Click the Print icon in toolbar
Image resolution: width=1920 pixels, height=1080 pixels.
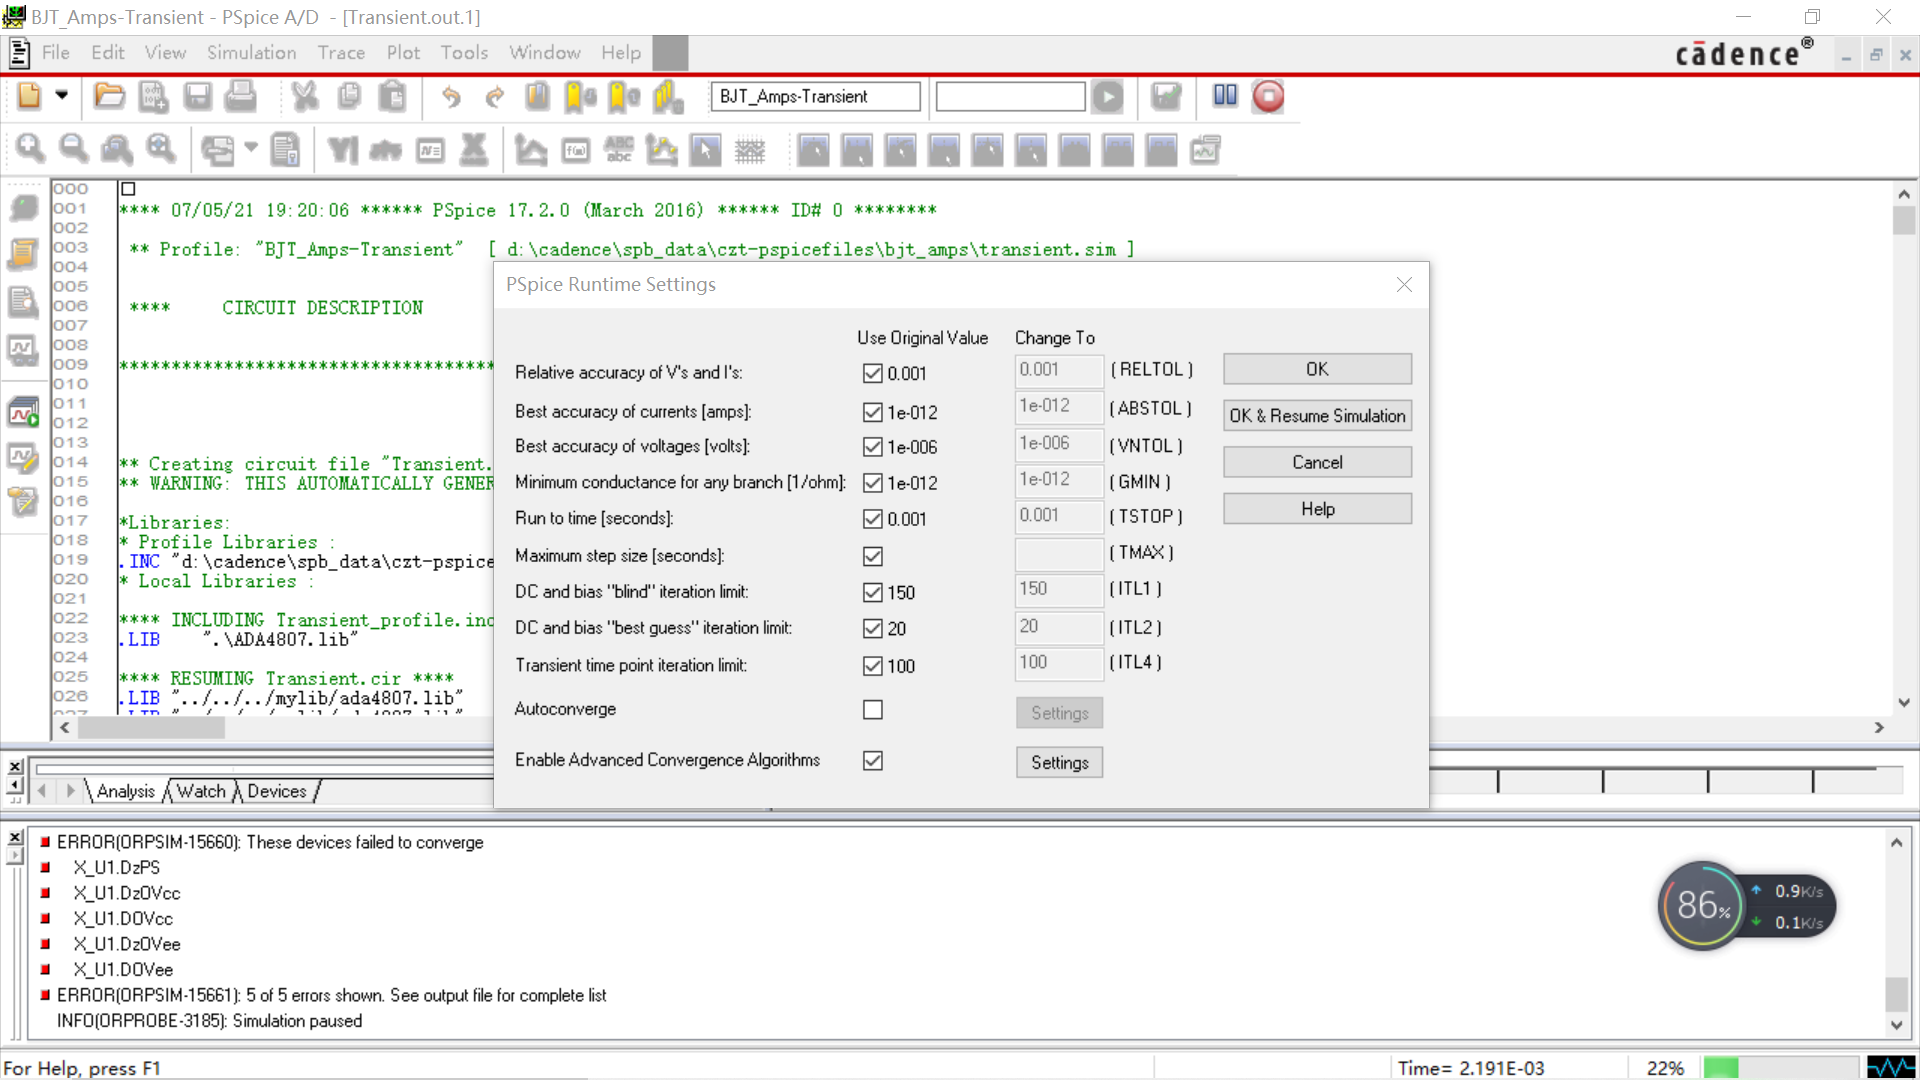tap(240, 96)
